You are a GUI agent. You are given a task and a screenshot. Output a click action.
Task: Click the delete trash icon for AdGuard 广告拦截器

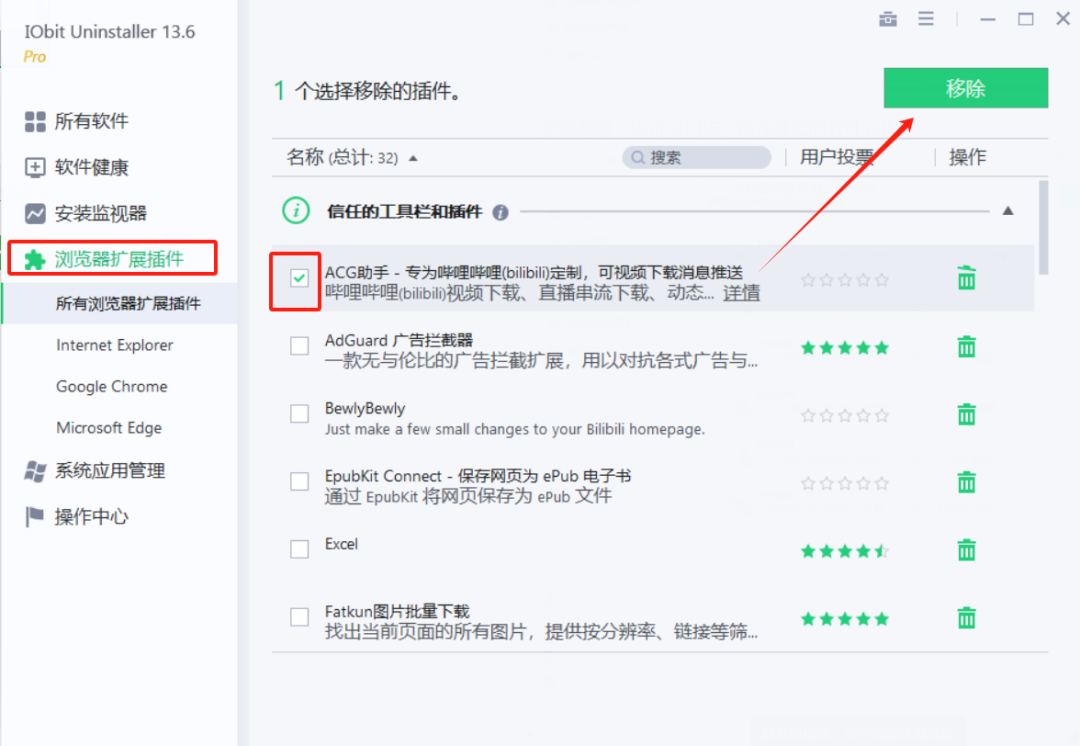[x=966, y=347]
